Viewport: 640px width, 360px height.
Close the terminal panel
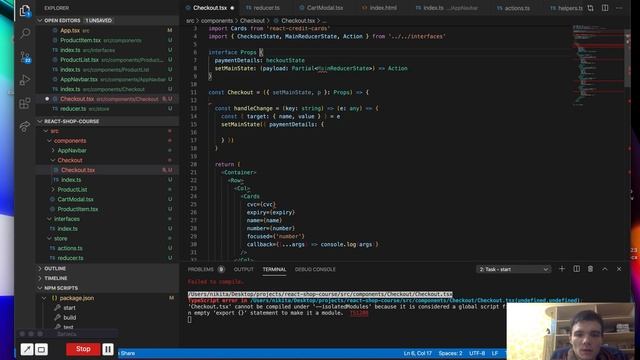619,269
